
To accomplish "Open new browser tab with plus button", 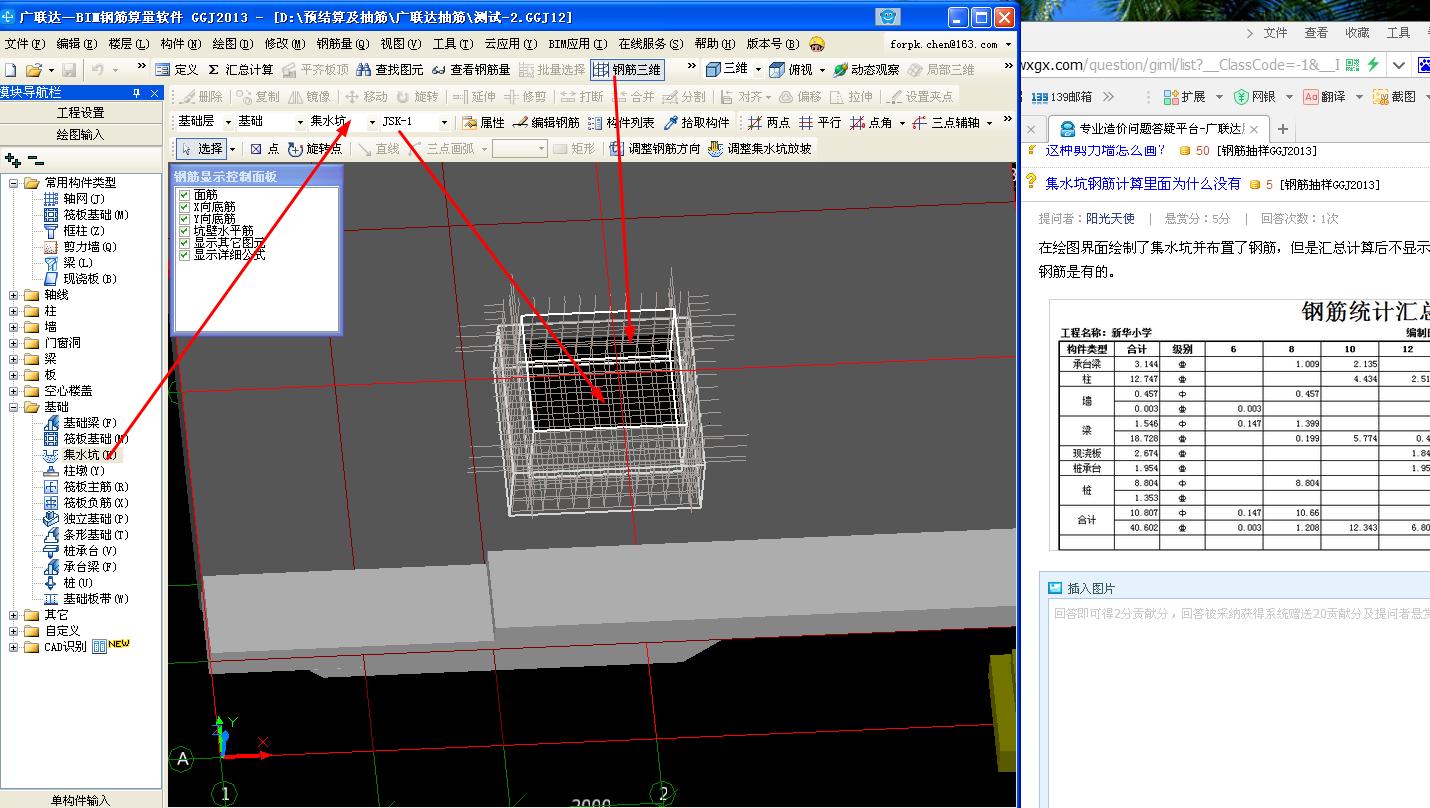I will pyautogui.click(x=1283, y=129).
